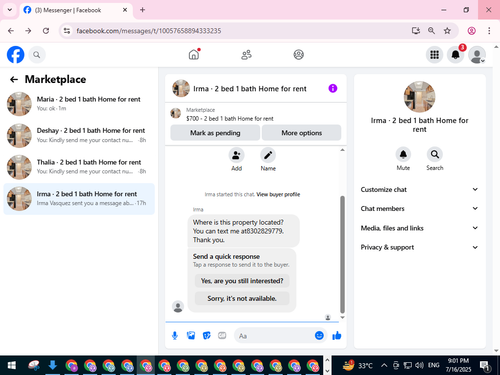500x375 pixels.
Task: Open conversation information purple icon
Action: 333,88
